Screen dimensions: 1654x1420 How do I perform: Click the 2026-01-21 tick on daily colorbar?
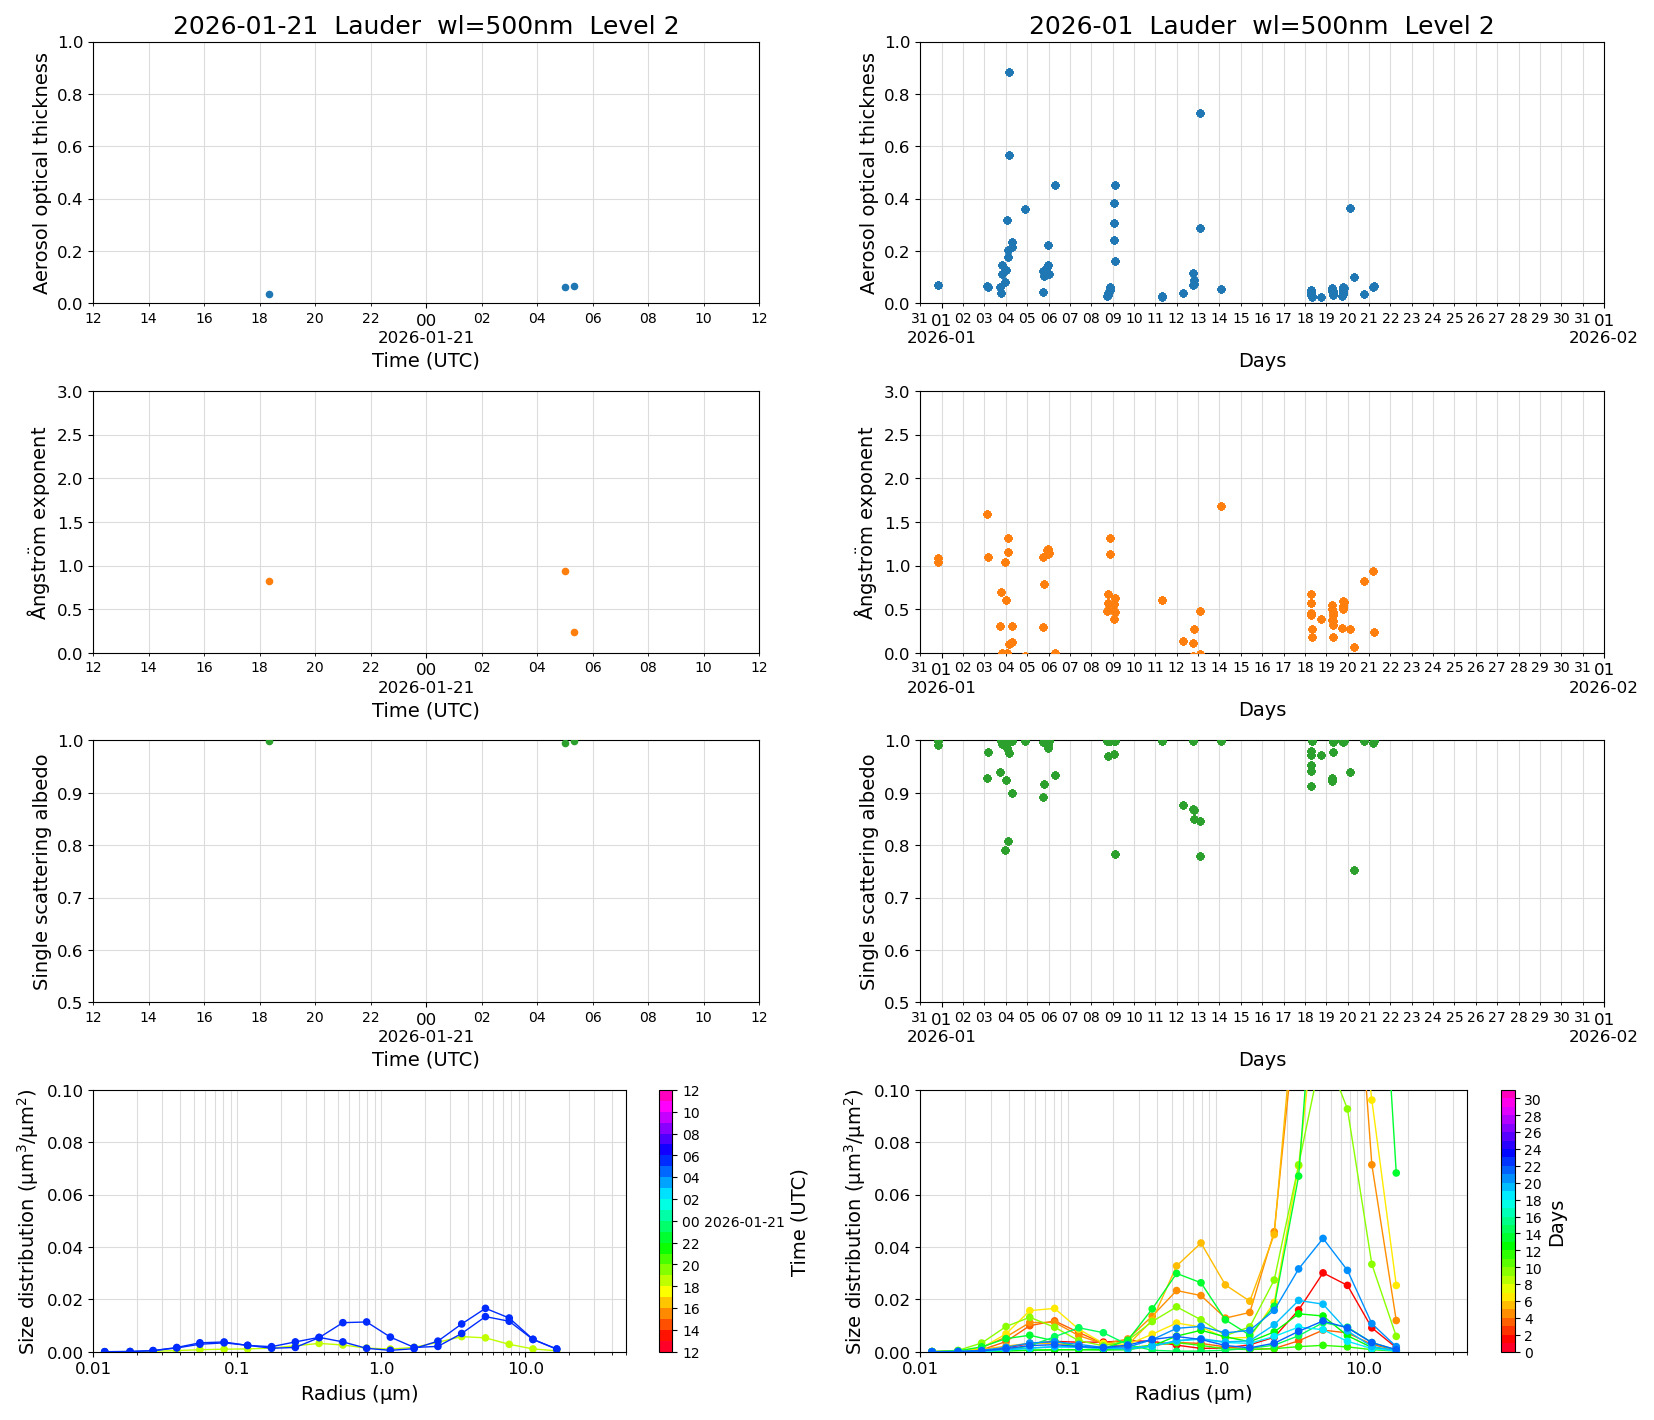744,1222
